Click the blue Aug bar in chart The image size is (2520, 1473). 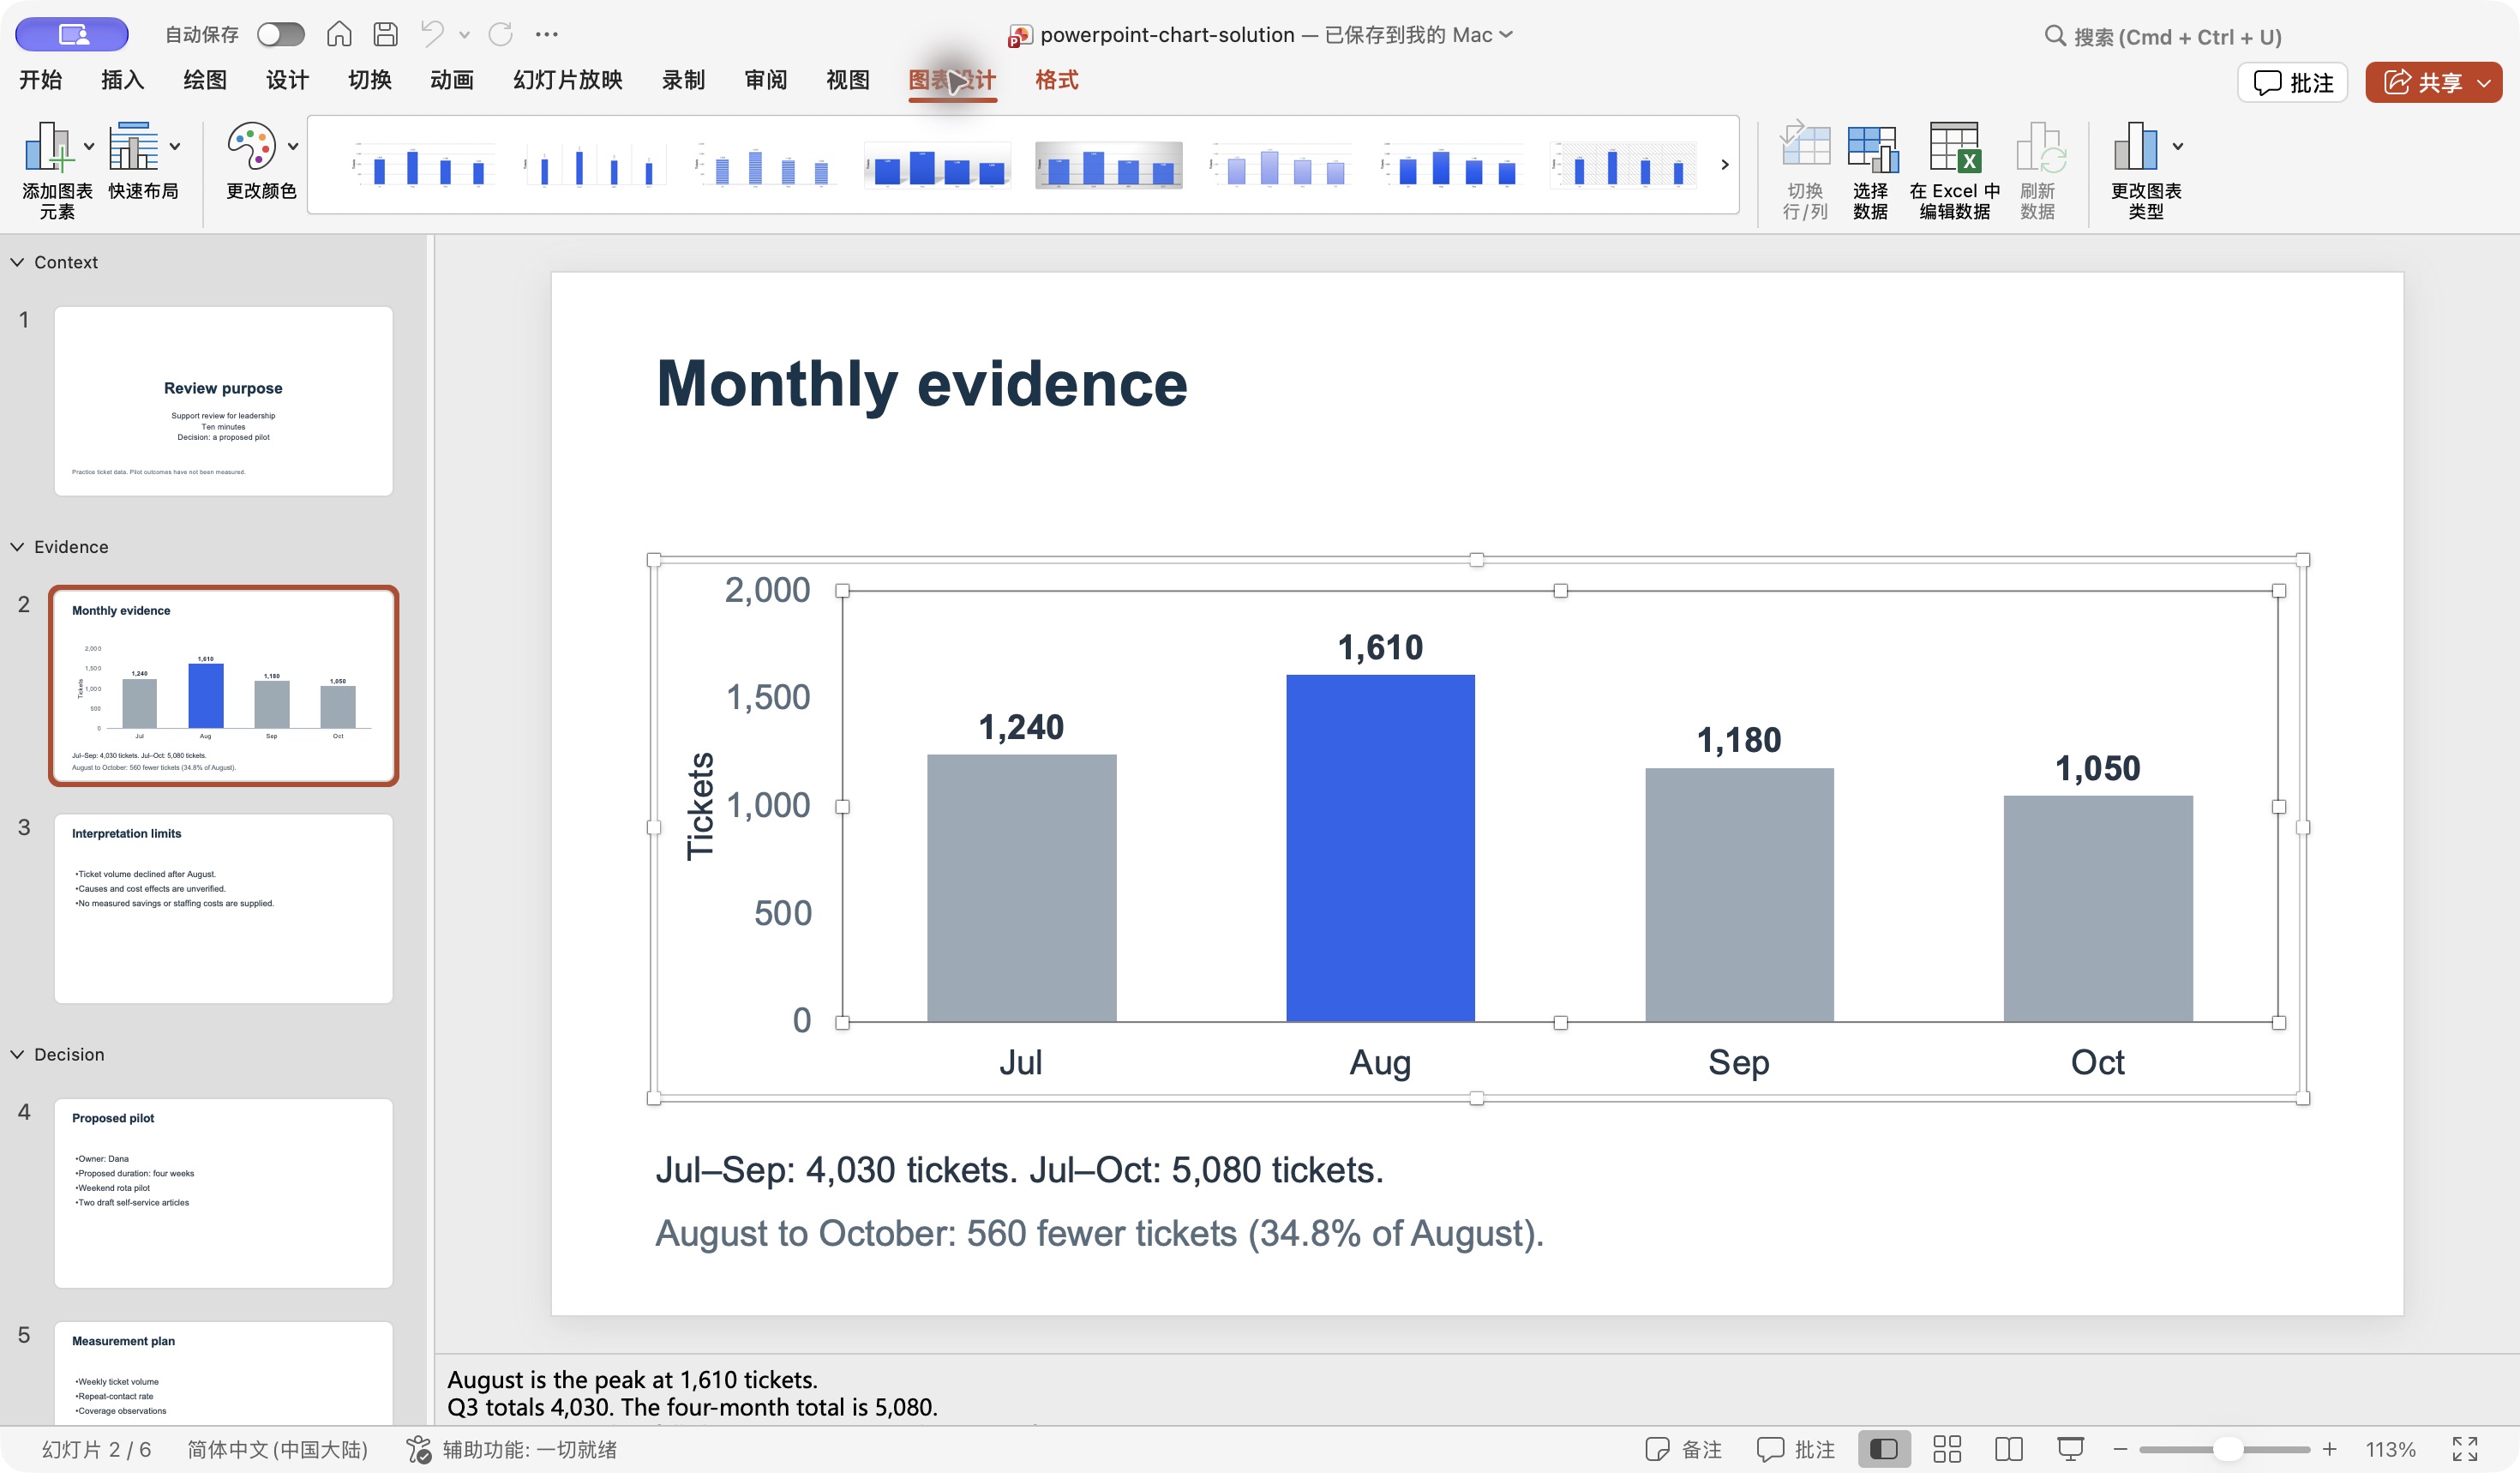tap(1380, 848)
